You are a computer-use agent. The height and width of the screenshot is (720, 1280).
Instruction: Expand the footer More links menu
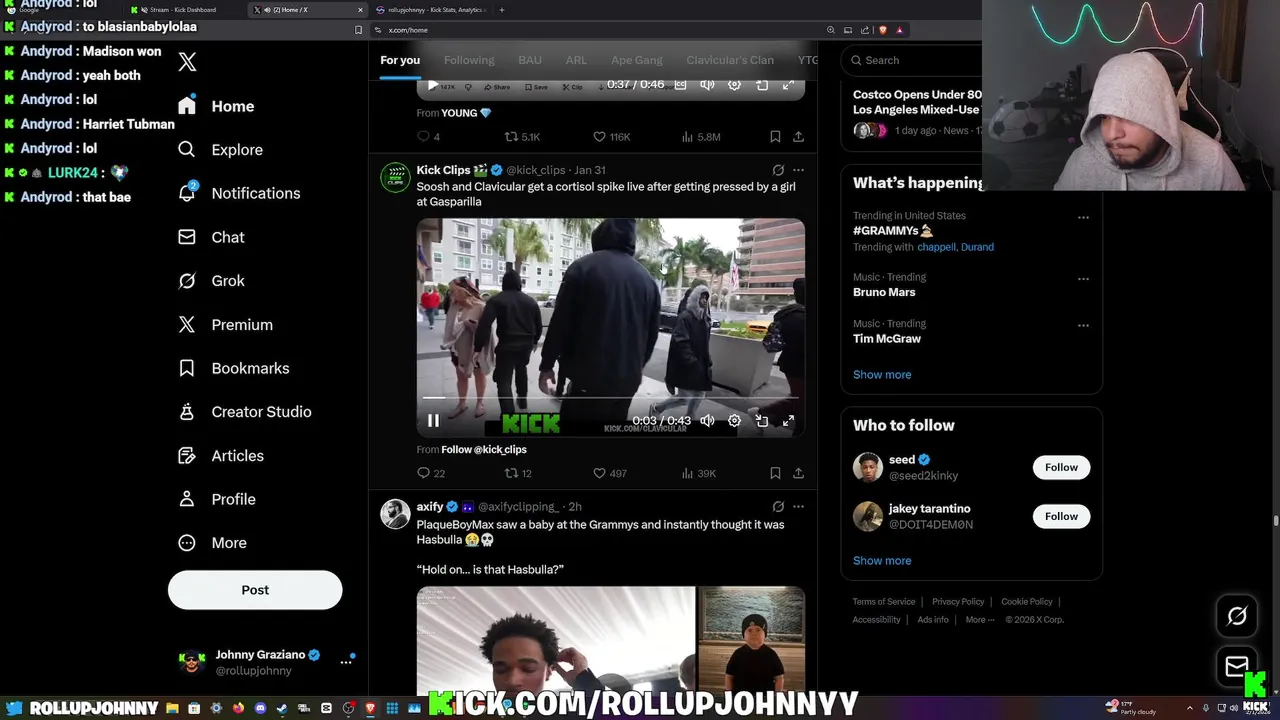coord(980,620)
